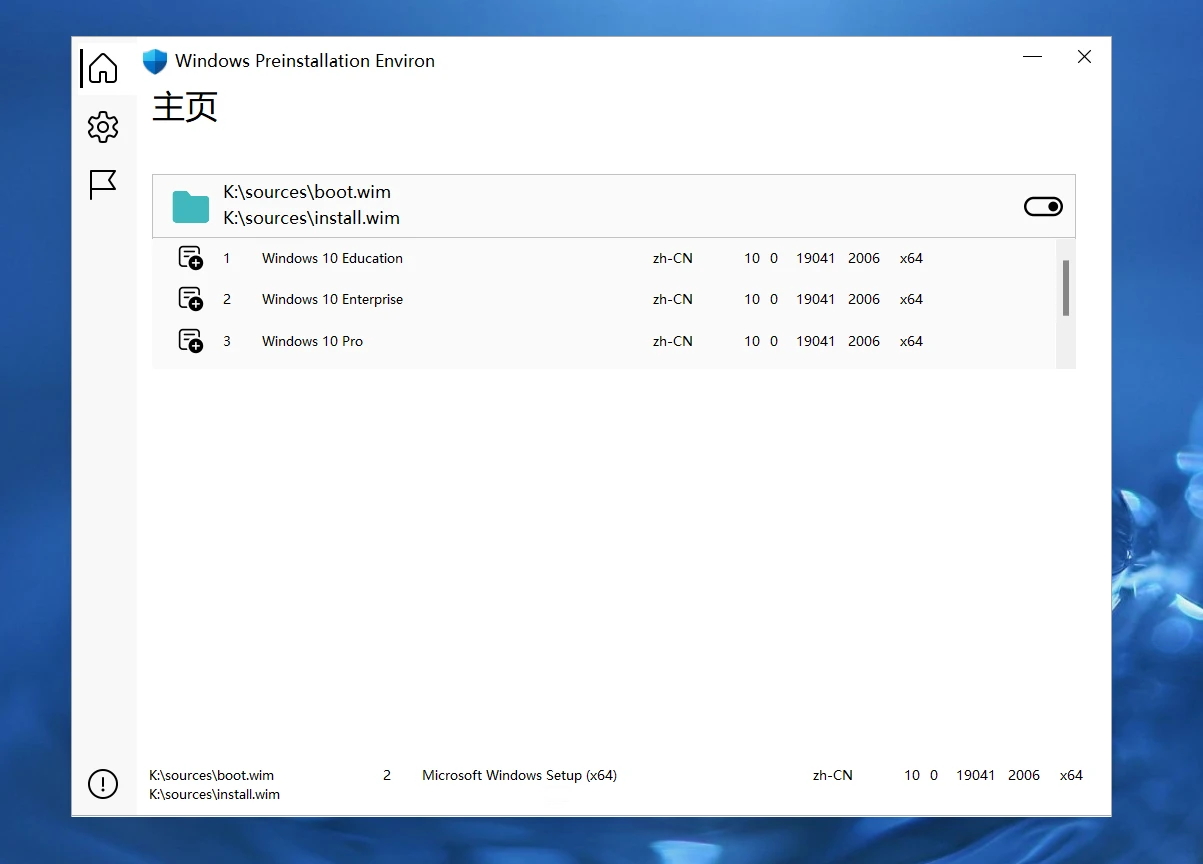The width and height of the screenshot is (1203, 864).
Task: Click x64 in the Education row
Action: pos(911,258)
